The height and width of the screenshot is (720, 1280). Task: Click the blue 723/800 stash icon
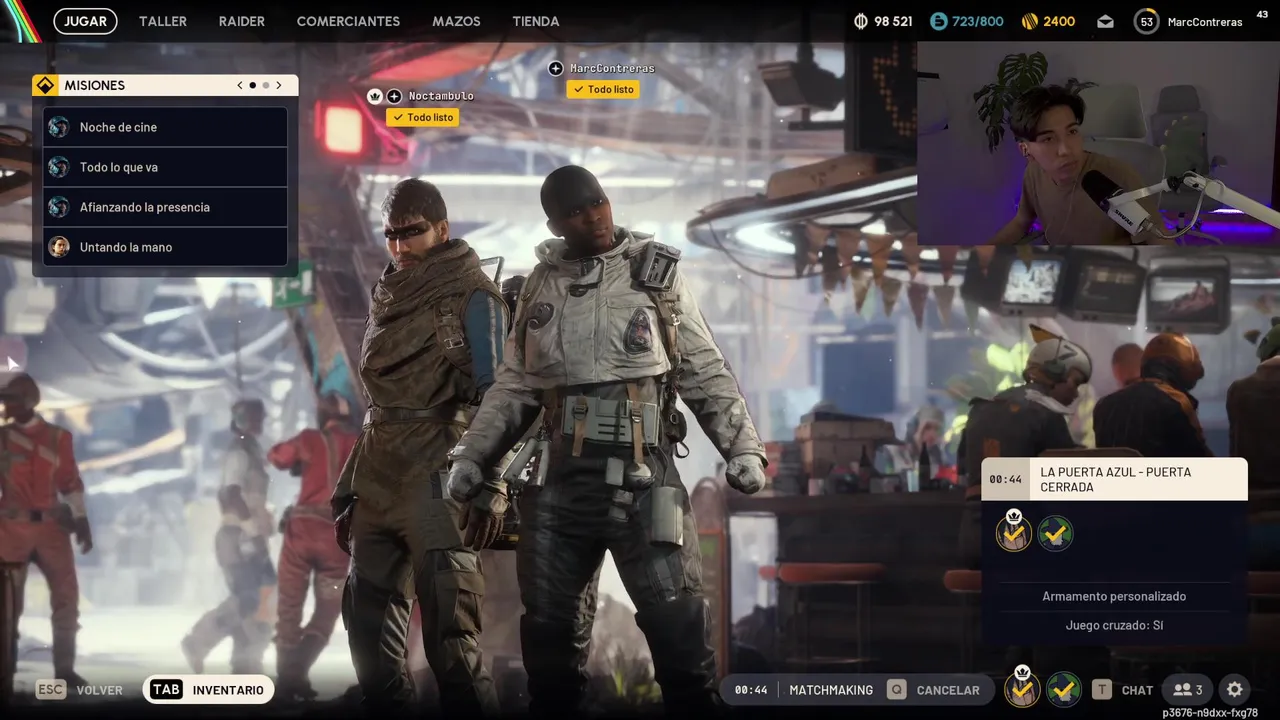tap(938, 21)
